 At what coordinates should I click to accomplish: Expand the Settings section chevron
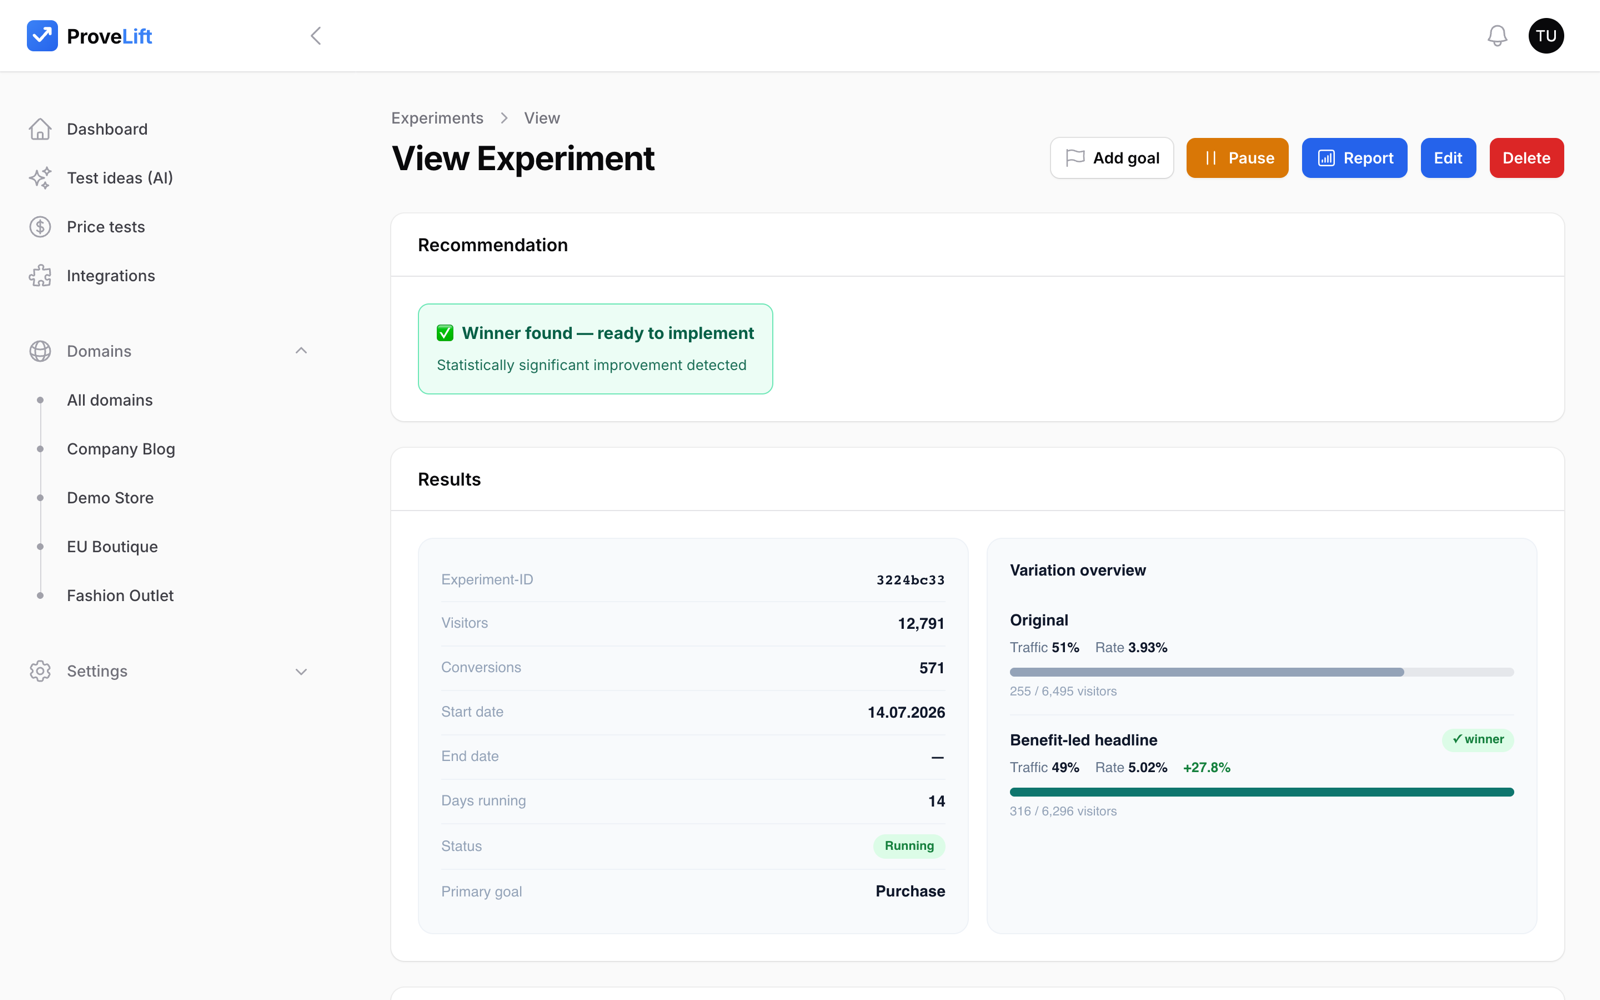[x=301, y=672]
